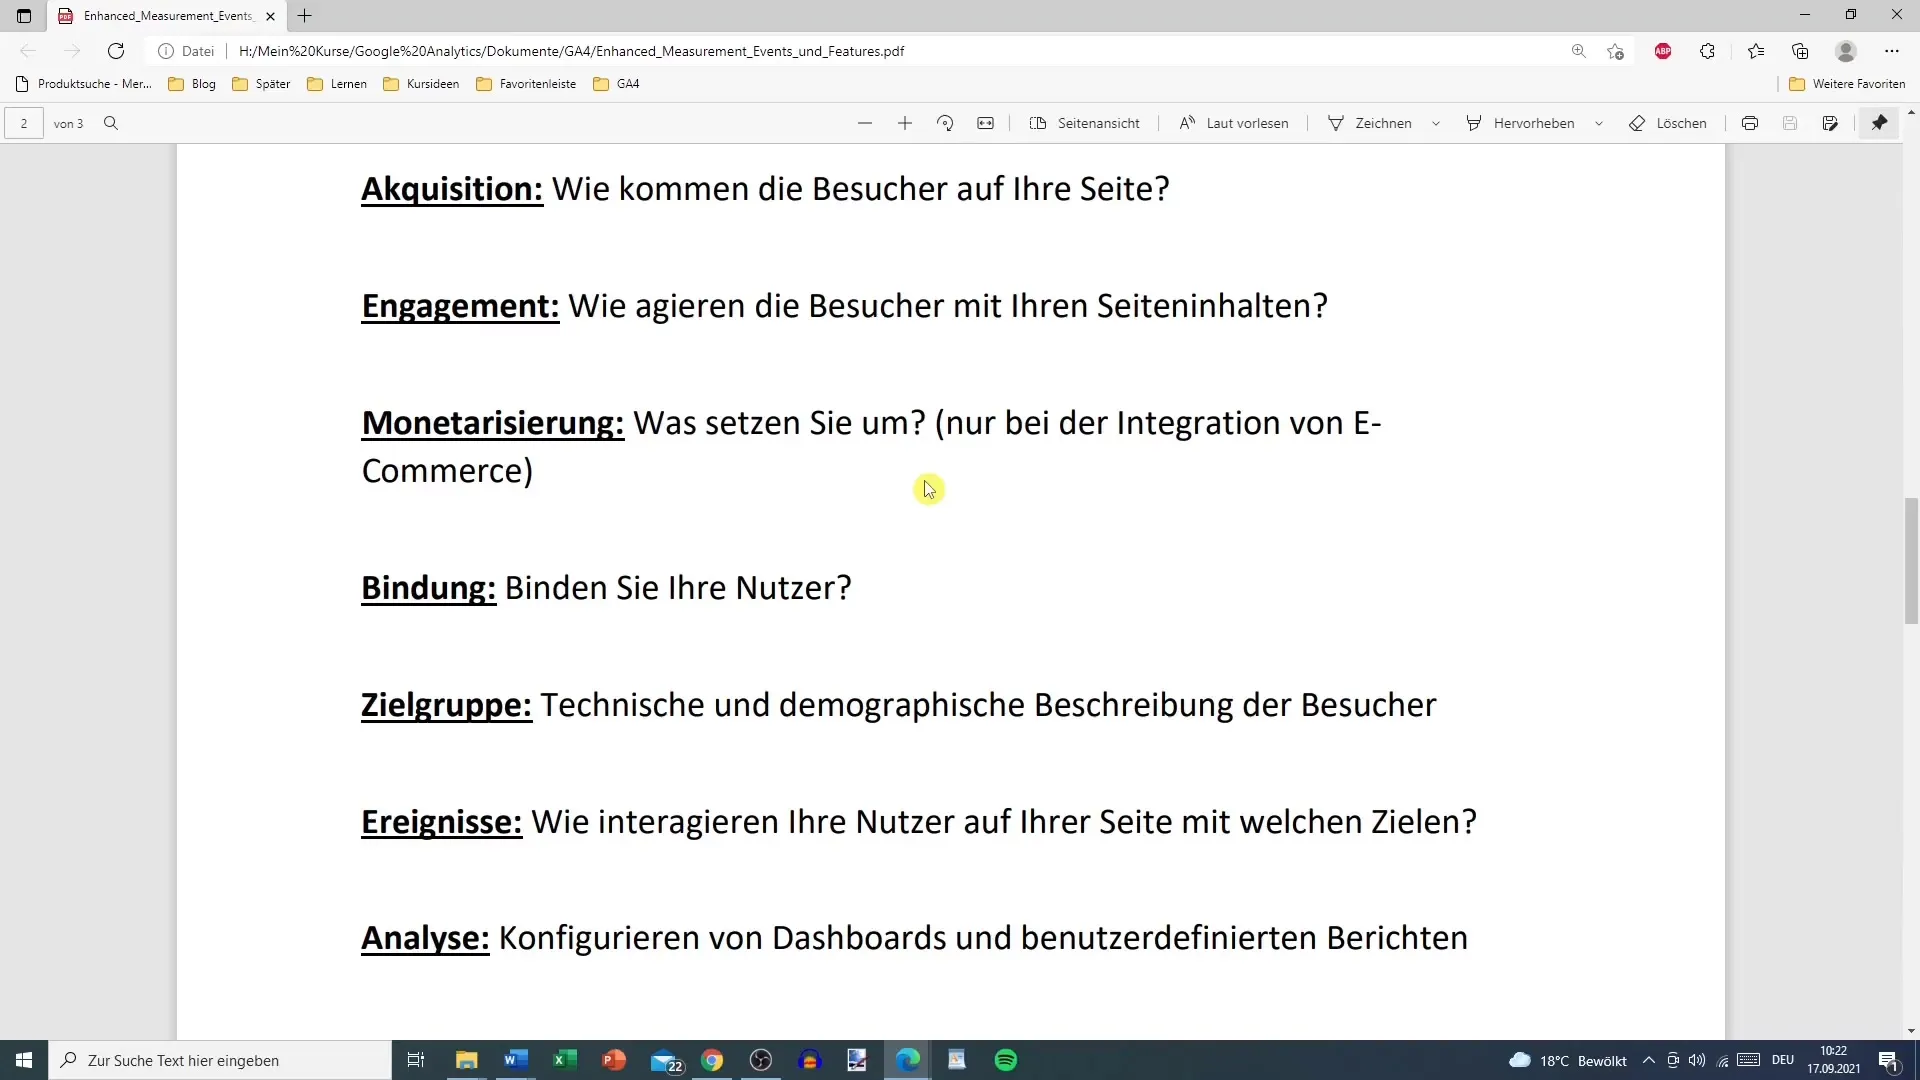Open volume control in tray
Viewport: 1920px width, 1080px height.
[1697, 1060]
